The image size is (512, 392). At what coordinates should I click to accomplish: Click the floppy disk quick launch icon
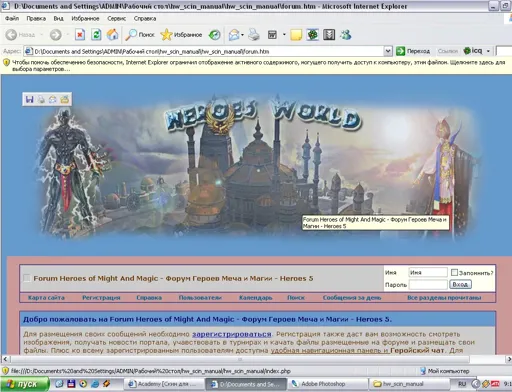coord(71,384)
